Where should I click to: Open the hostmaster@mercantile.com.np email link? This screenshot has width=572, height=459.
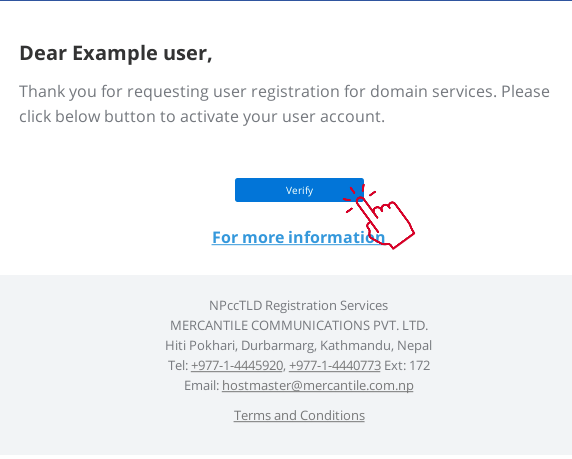click(x=318, y=386)
